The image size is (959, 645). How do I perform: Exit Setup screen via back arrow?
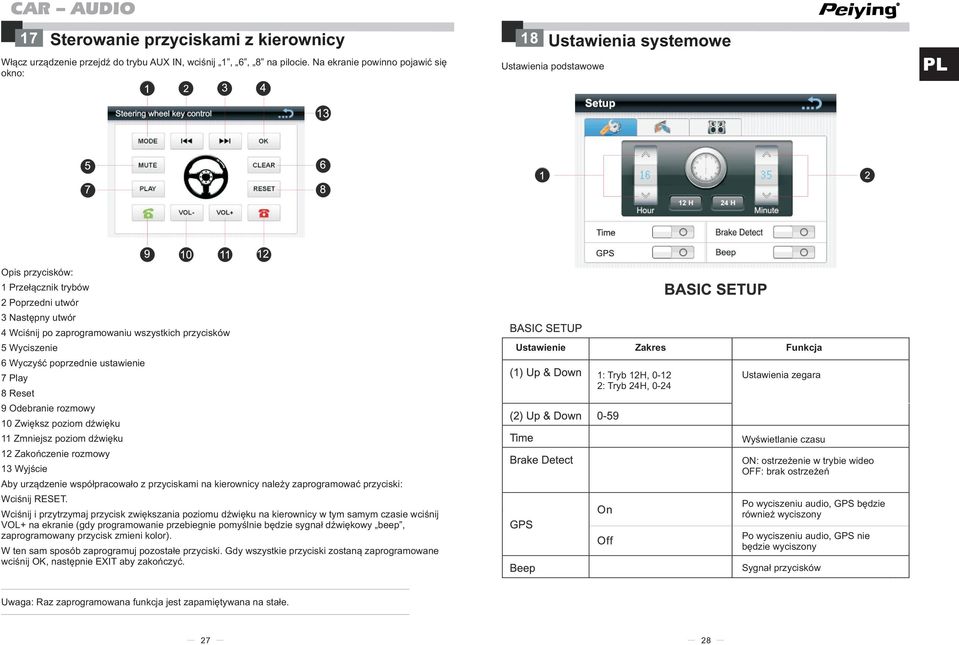(x=812, y=103)
